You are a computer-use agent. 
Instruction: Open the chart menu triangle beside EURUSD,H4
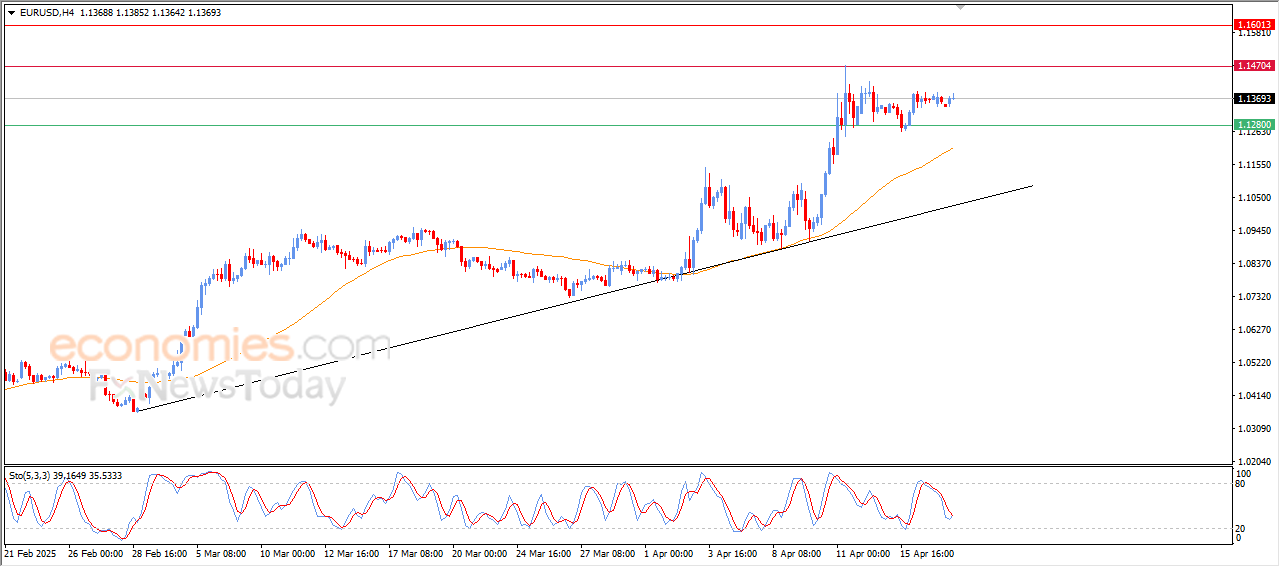12,13
